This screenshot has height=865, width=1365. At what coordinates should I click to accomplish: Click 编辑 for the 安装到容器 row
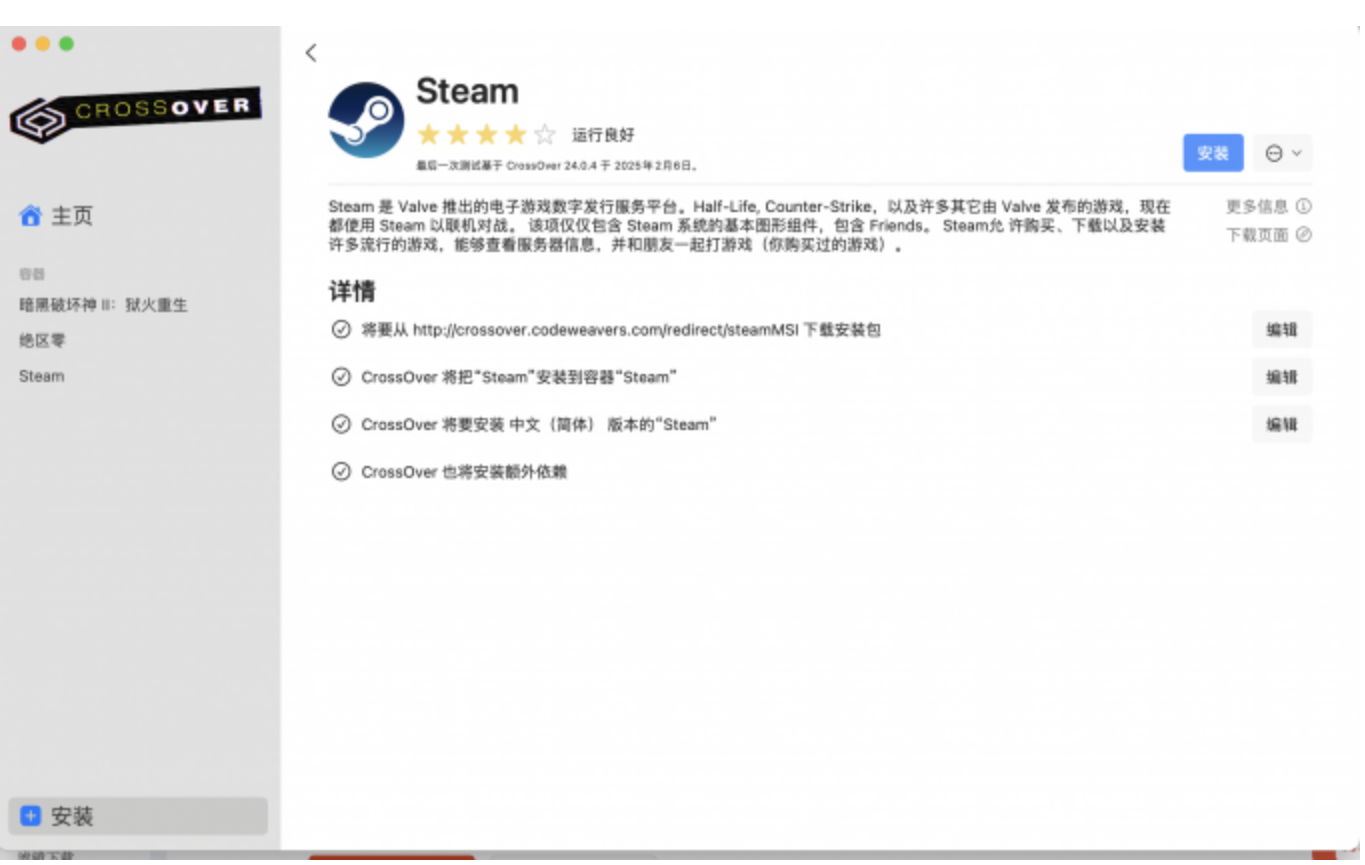click(x=1282, y=377)
